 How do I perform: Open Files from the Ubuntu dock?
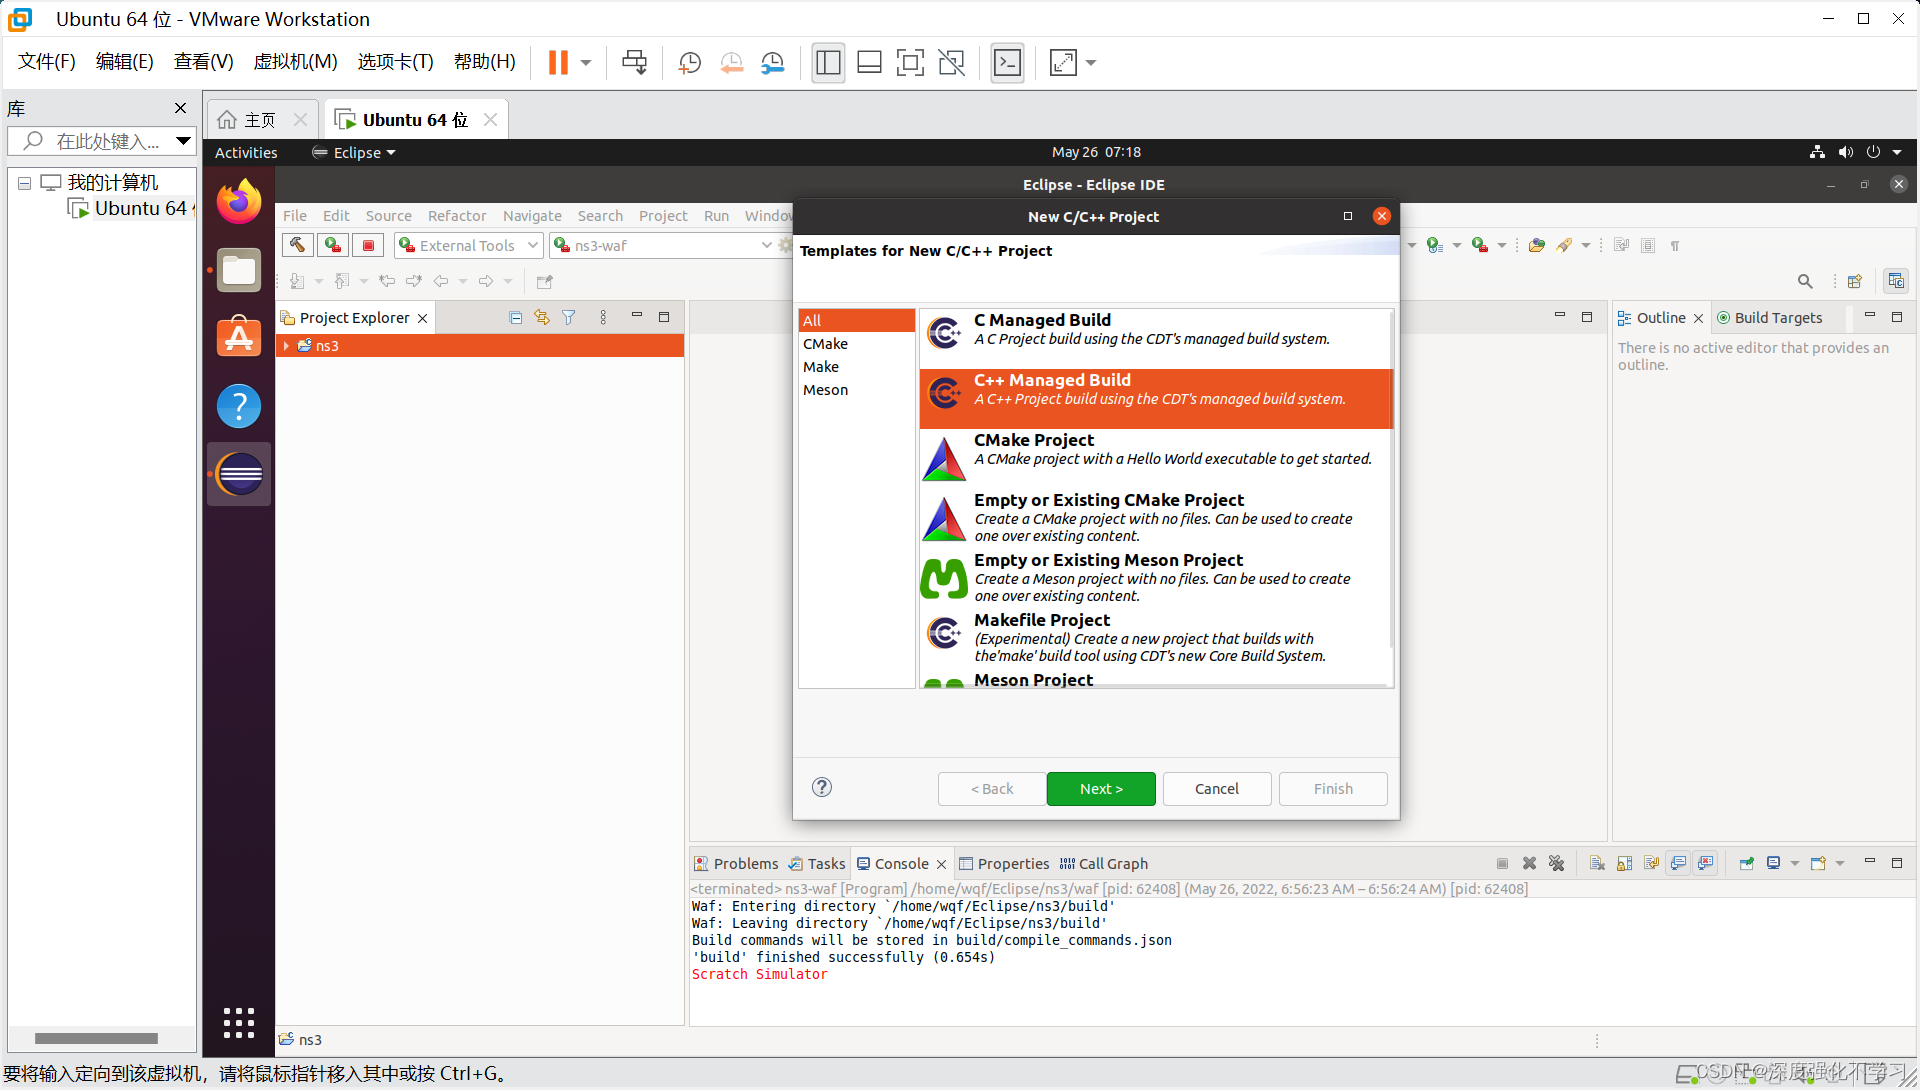[x=239, y=270]
